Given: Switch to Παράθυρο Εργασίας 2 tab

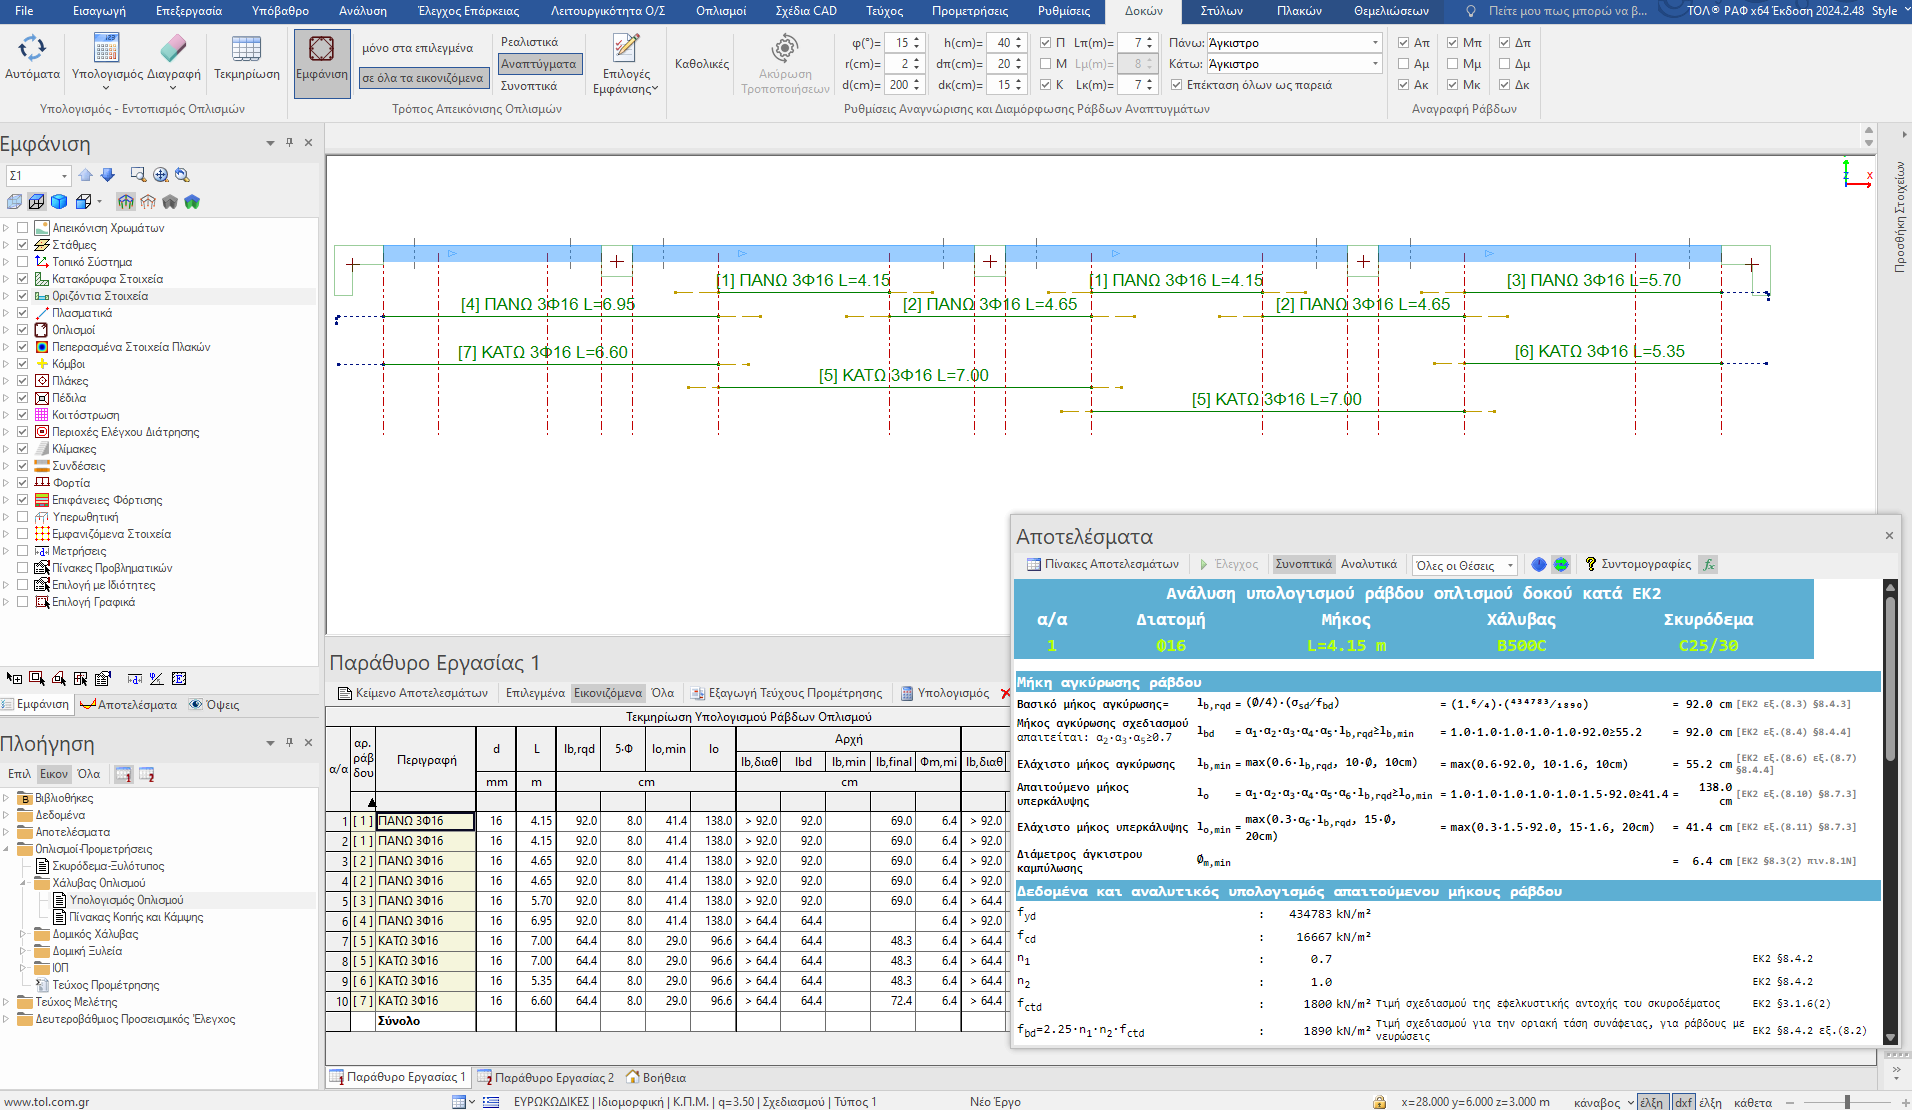Looking at the screenshot, I should [x=546, y=1077].
